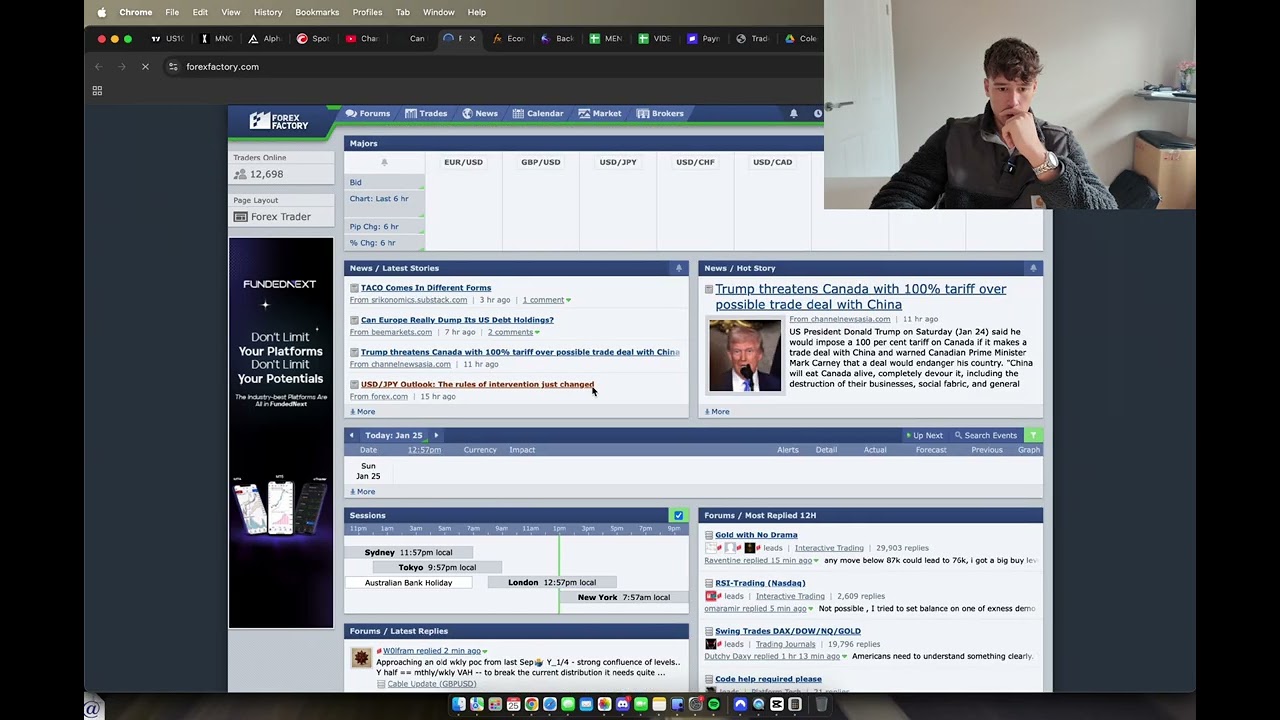Go to previous day in calendar
The image size is (1280, 720).
point(351,435)
